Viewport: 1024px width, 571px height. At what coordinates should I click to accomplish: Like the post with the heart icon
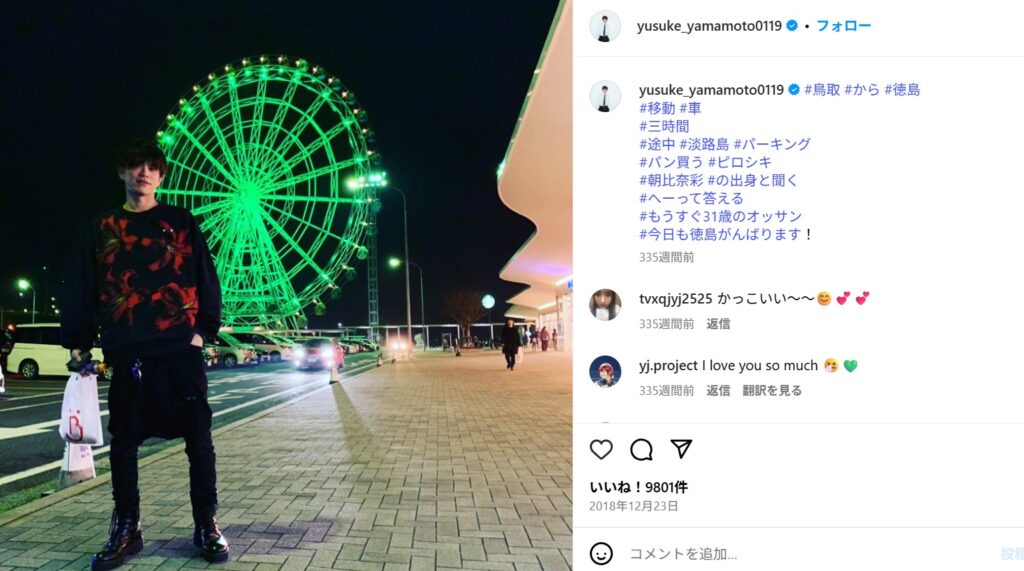pyautogui.click(x=601, y=449)
